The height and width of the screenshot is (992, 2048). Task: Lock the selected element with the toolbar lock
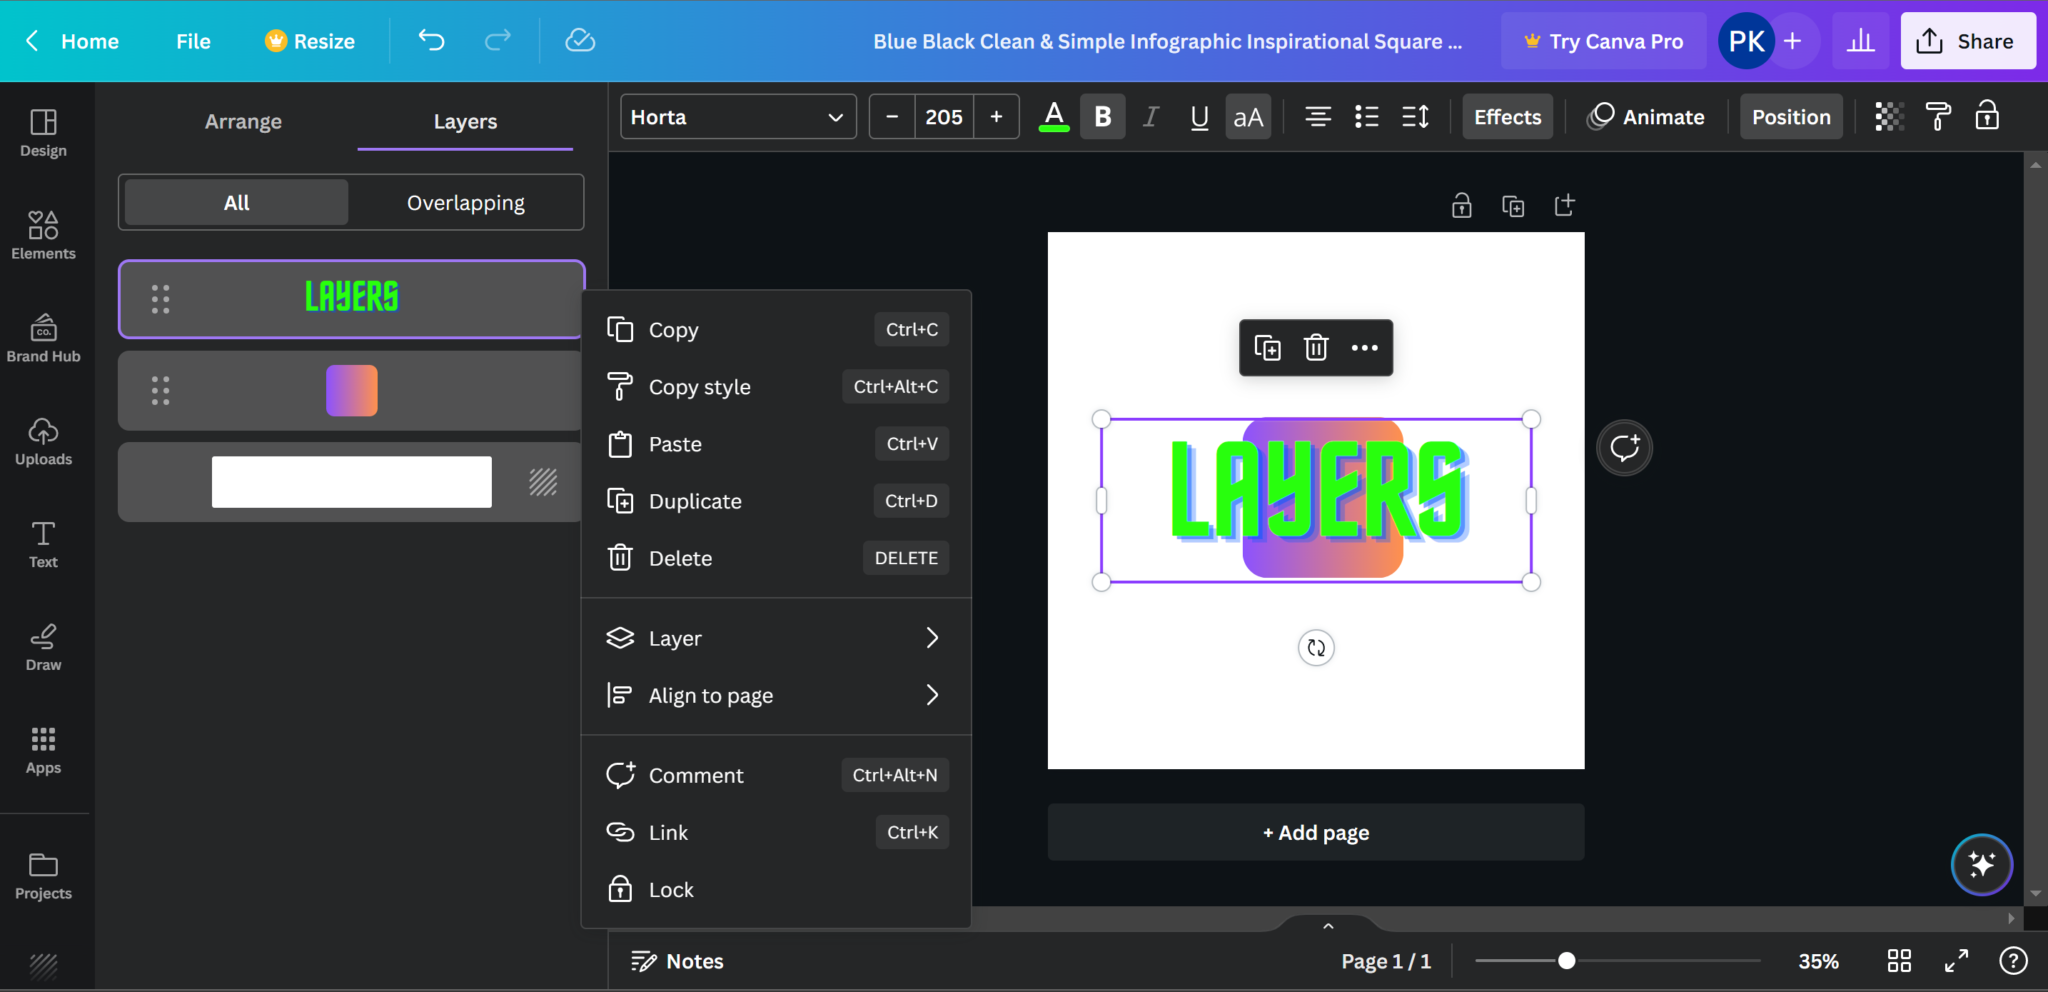(x=1987, y=116)
